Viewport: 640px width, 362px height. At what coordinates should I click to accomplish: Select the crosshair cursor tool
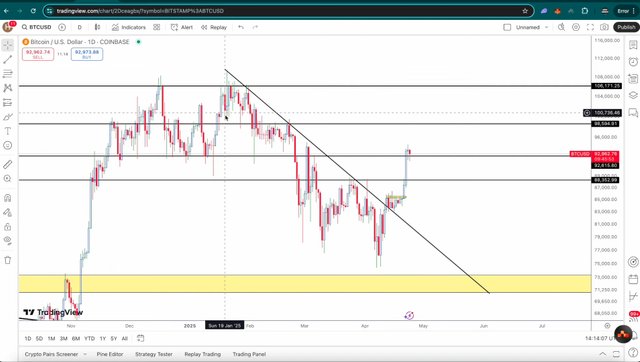click(7, 45)
